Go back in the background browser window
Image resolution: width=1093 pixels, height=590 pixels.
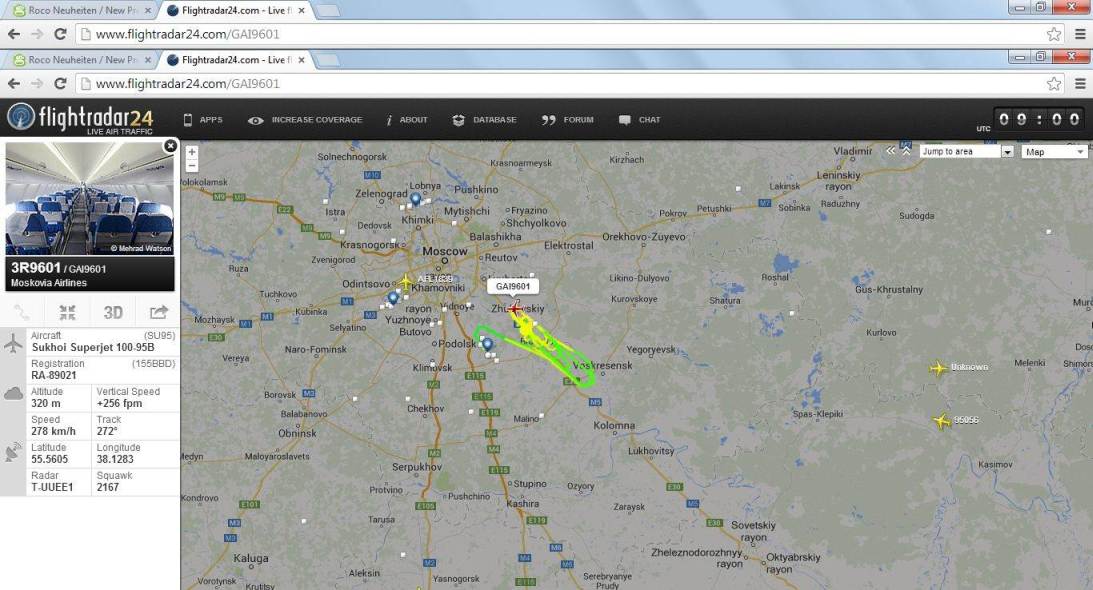coord(14,34)
